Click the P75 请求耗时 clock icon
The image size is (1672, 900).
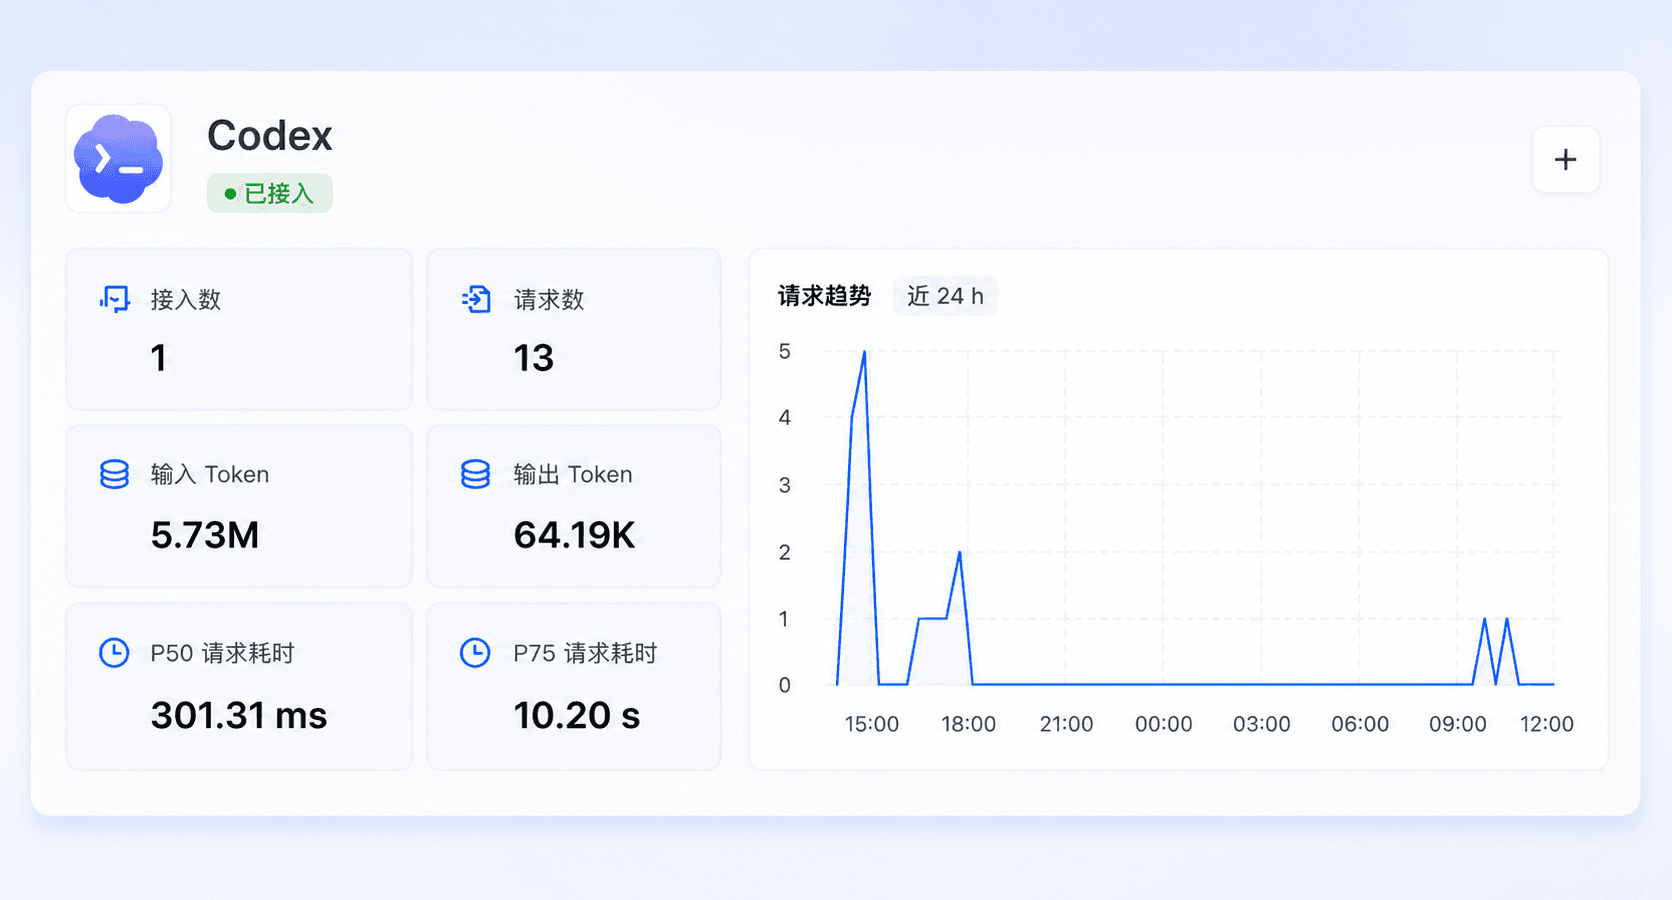click(475, 653)
